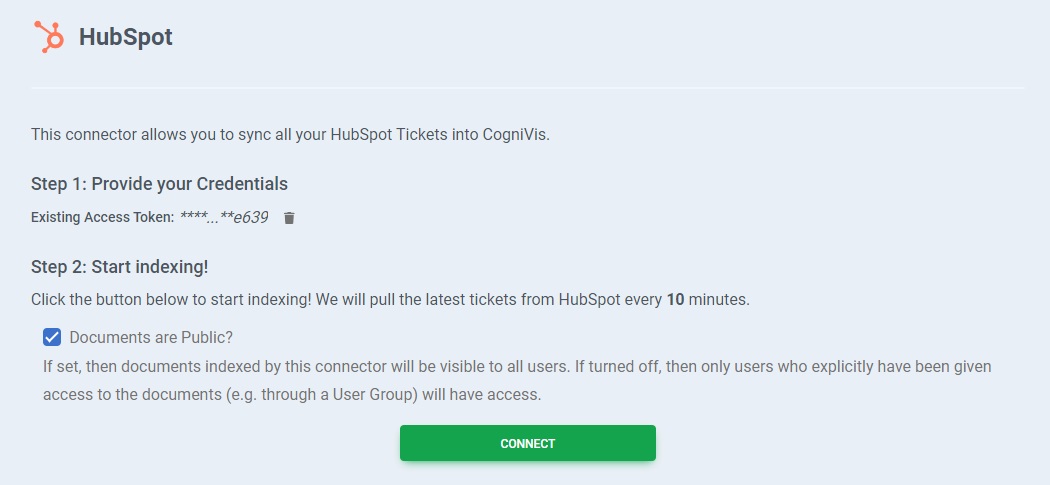Viewport: 1050px width, 485px height.
Task: Click the "Existing Access Token:" label
Action: click(x=102, y=217)
